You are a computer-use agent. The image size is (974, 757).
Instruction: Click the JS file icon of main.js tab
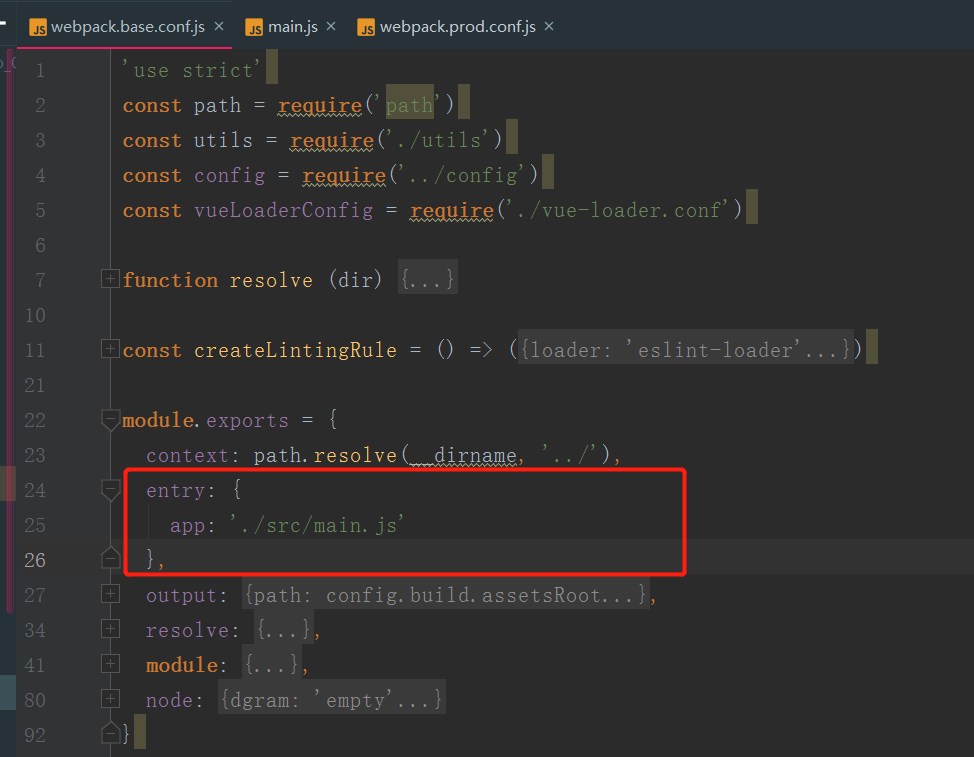coord(255,27)
